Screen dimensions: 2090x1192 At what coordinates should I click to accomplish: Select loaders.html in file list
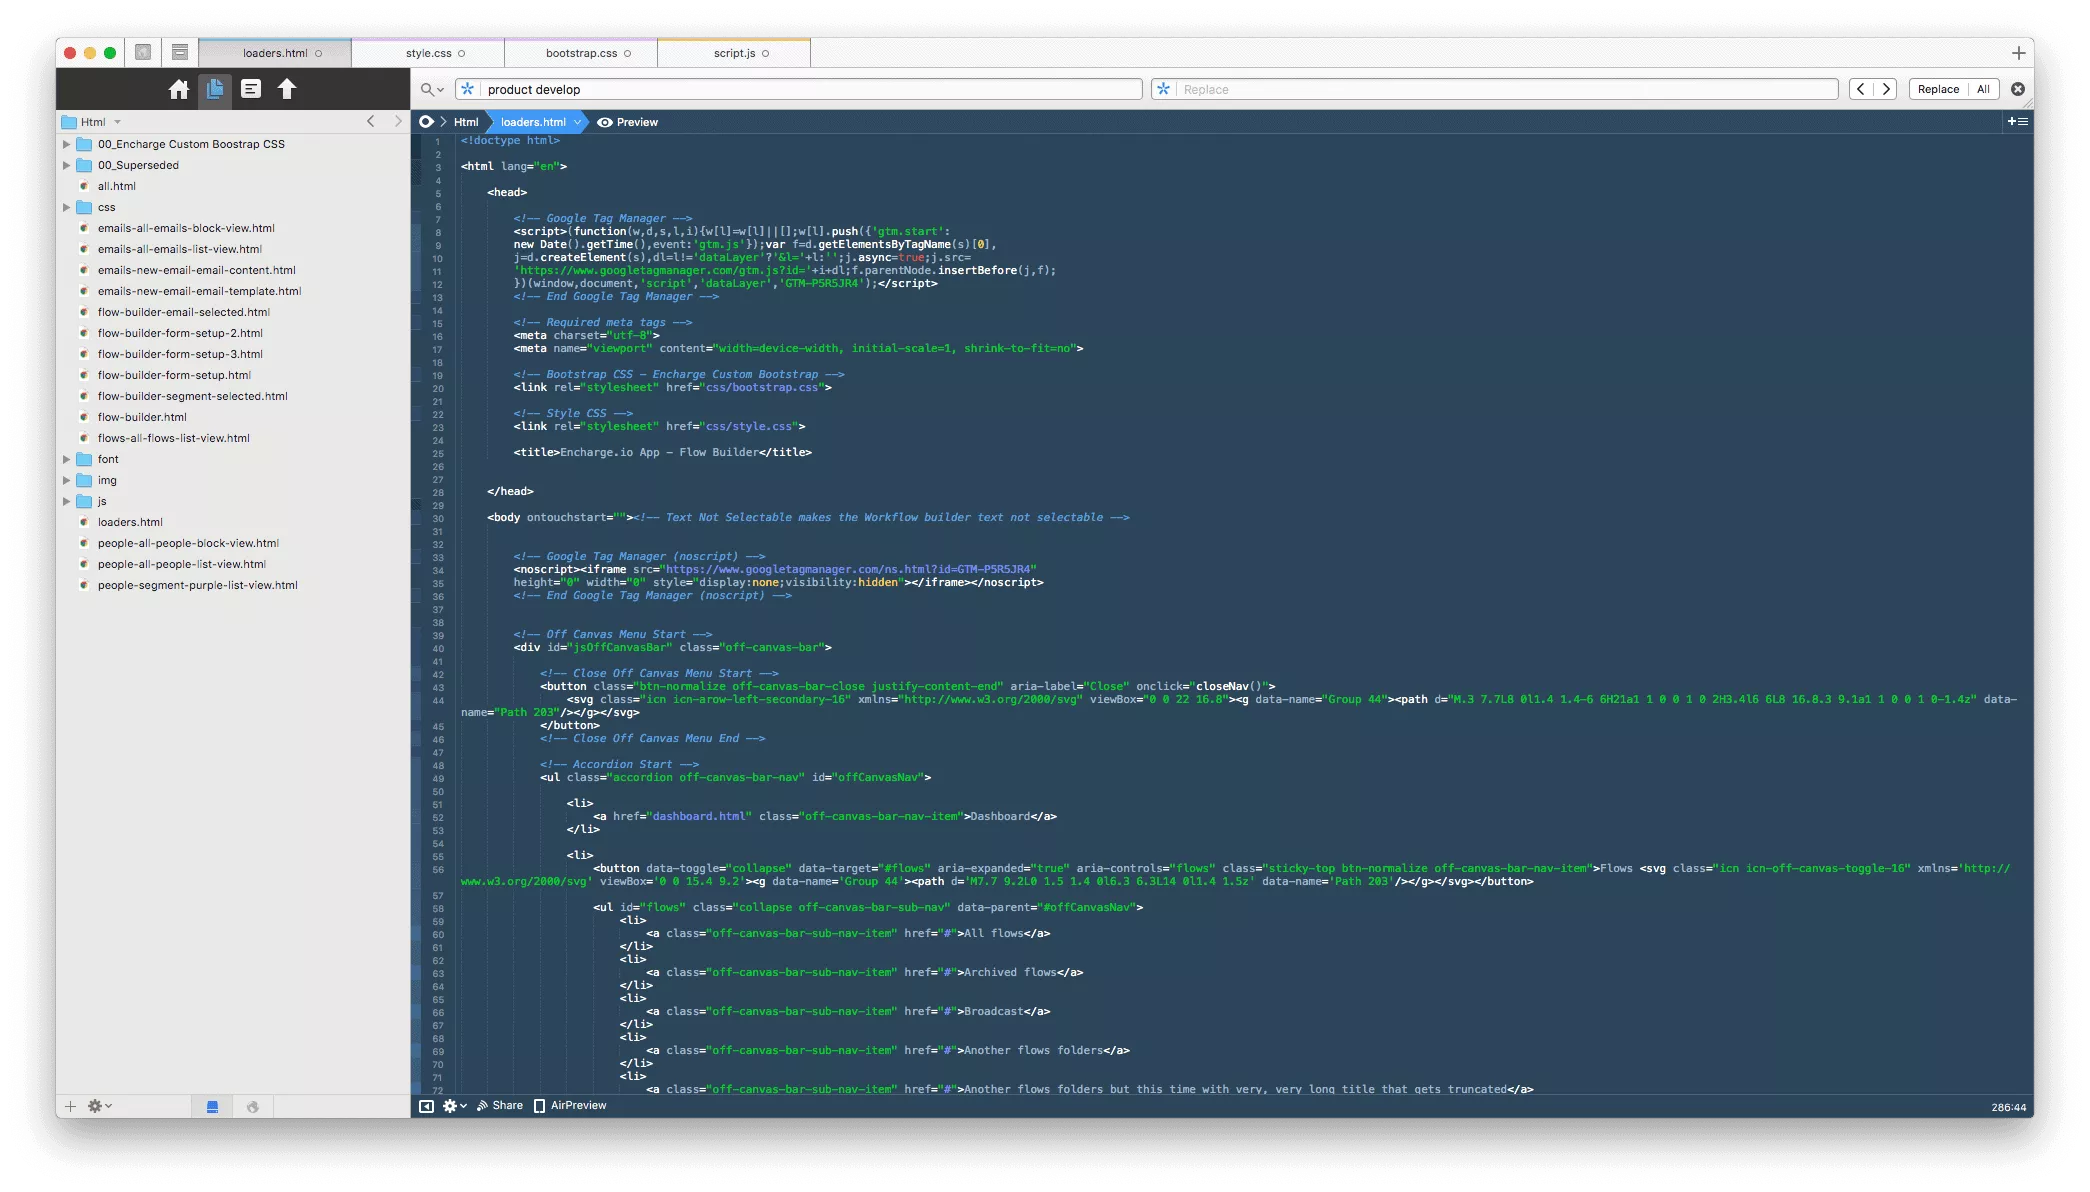130,522
